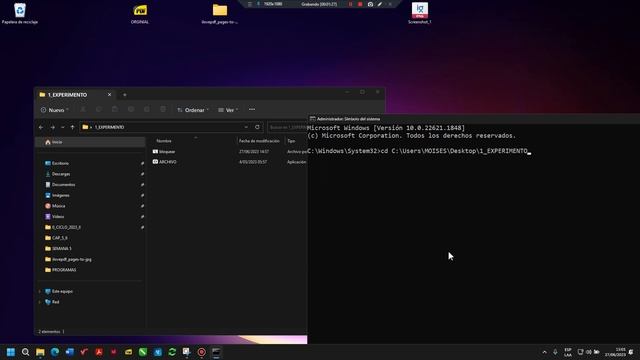The width and height of the screenshot is (640, 360).
Task: Click the Cut icon in Explorer toolbar
Action: pyautogui.click(x=83, y=109)
